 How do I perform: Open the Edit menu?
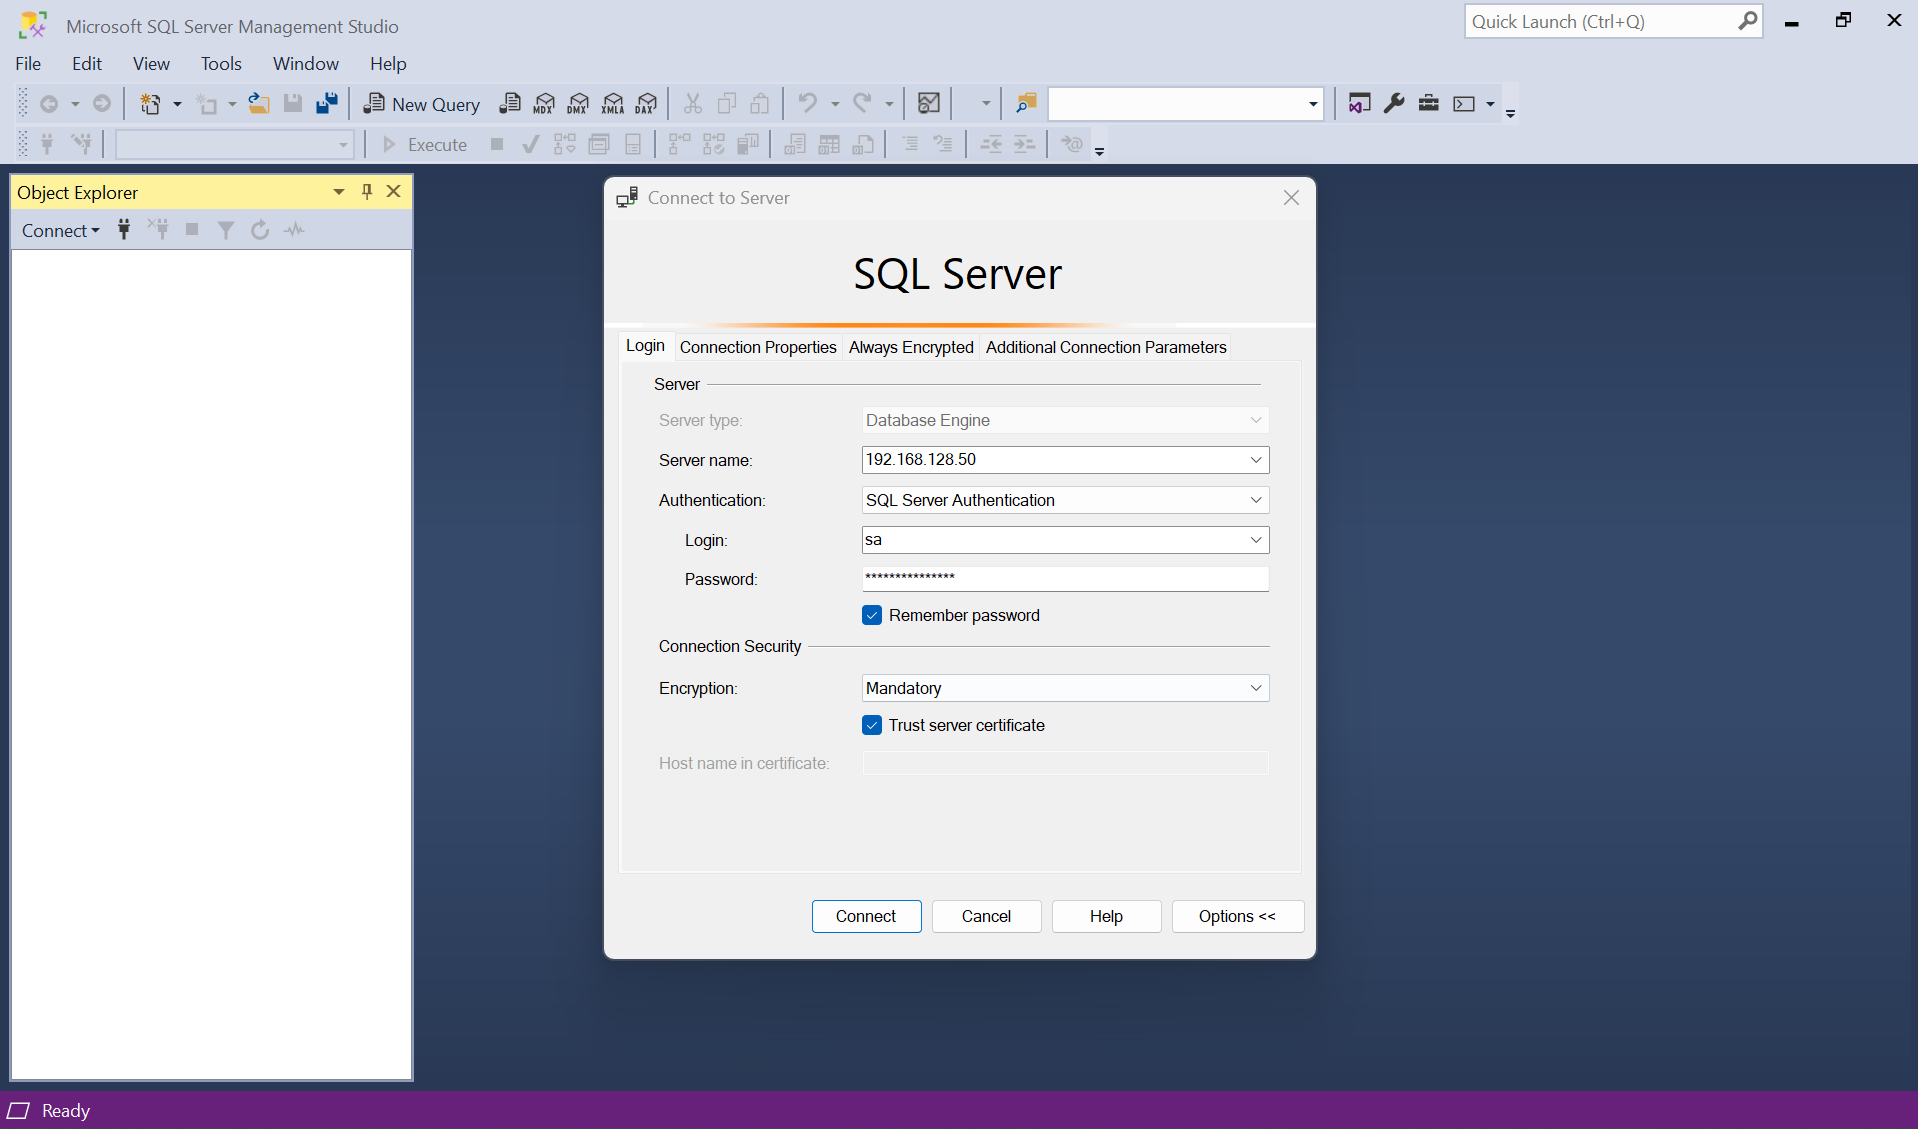point(87,64)
